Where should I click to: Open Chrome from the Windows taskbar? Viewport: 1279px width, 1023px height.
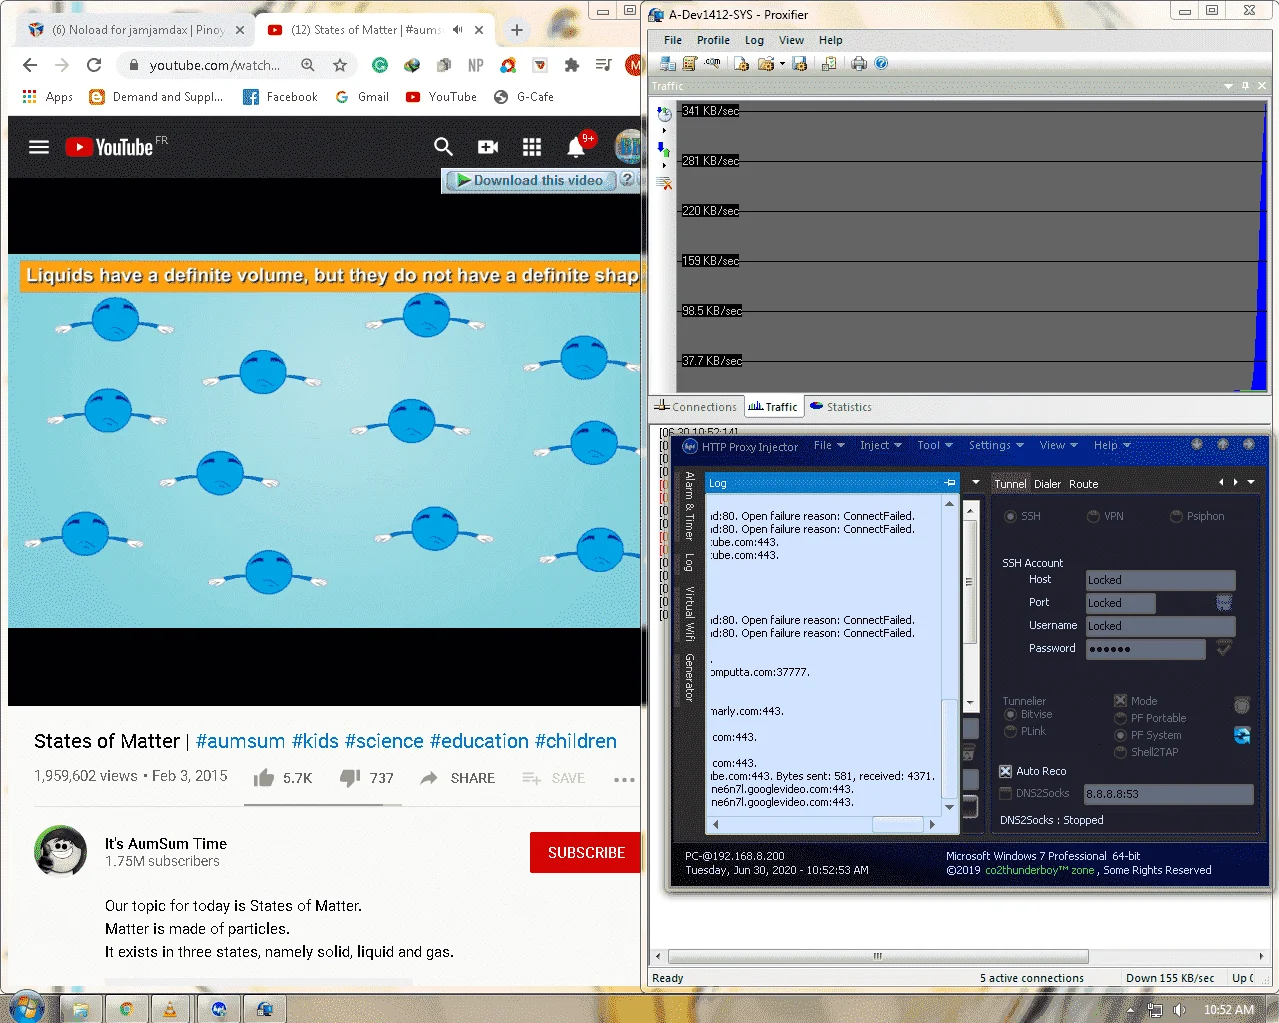coord(127,1009)
